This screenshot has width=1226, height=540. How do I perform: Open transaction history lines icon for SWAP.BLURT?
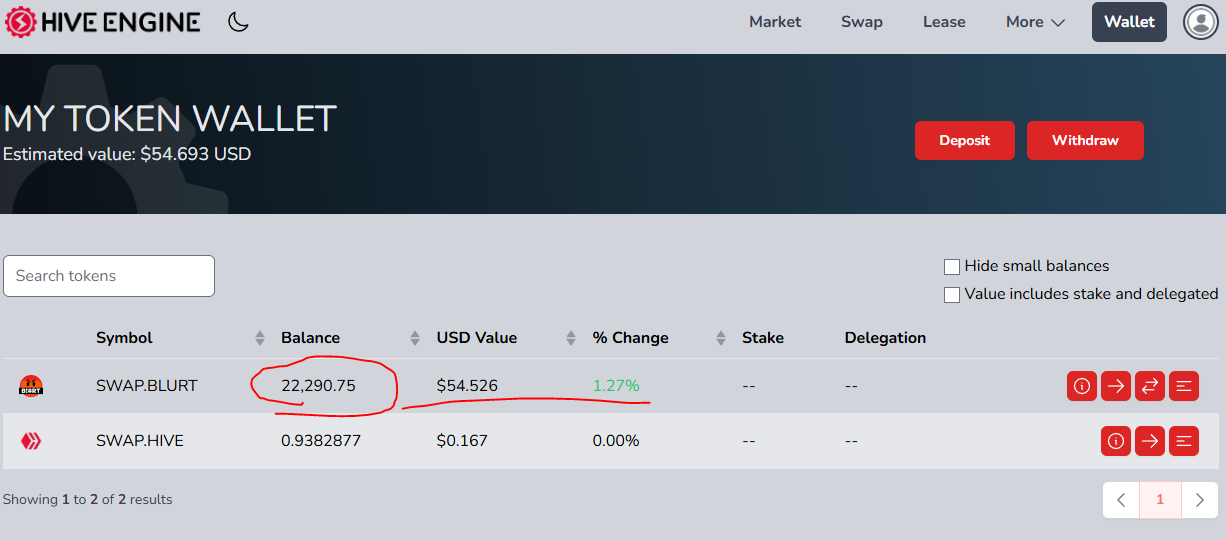1184,386
